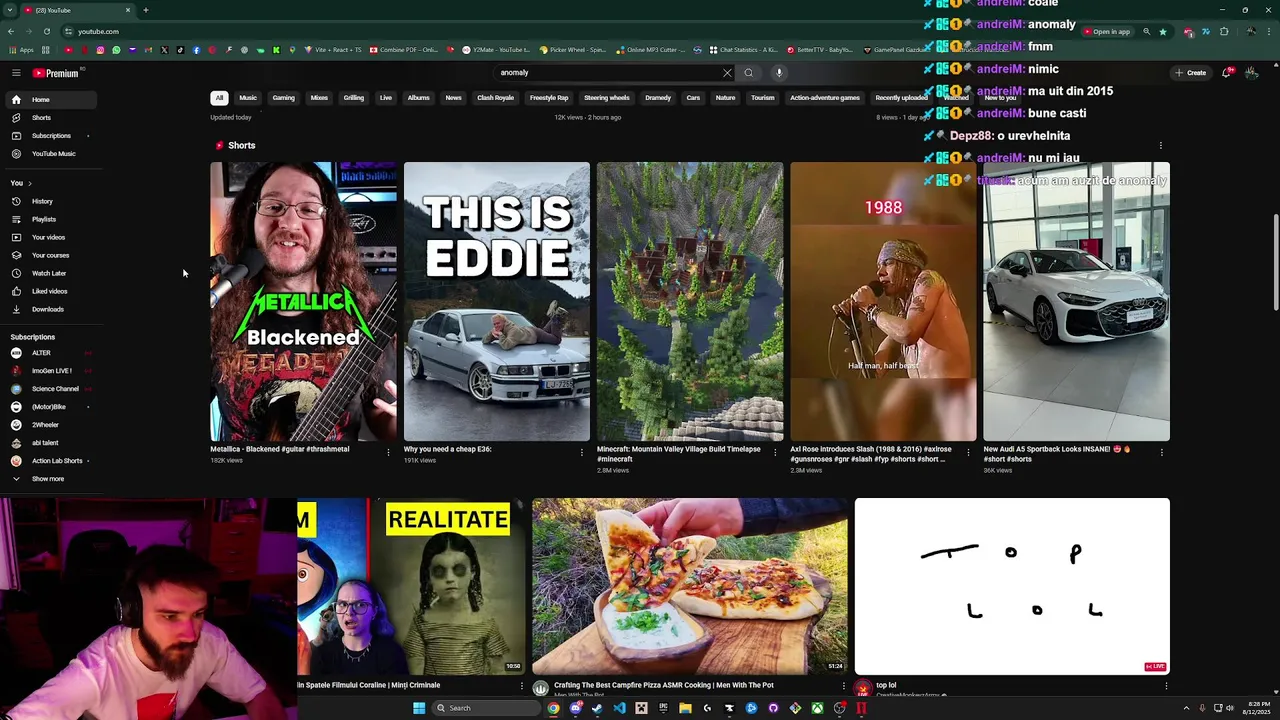
Task: Click the youtube.com address bar
Action: click(570, 32)
